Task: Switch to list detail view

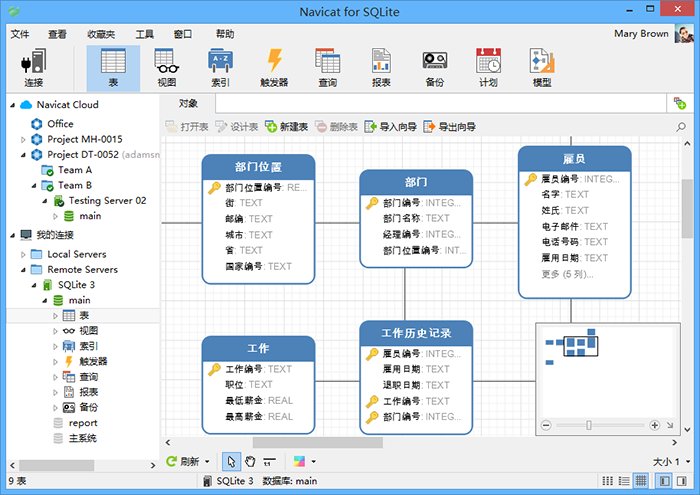Action: click(624, 481)
